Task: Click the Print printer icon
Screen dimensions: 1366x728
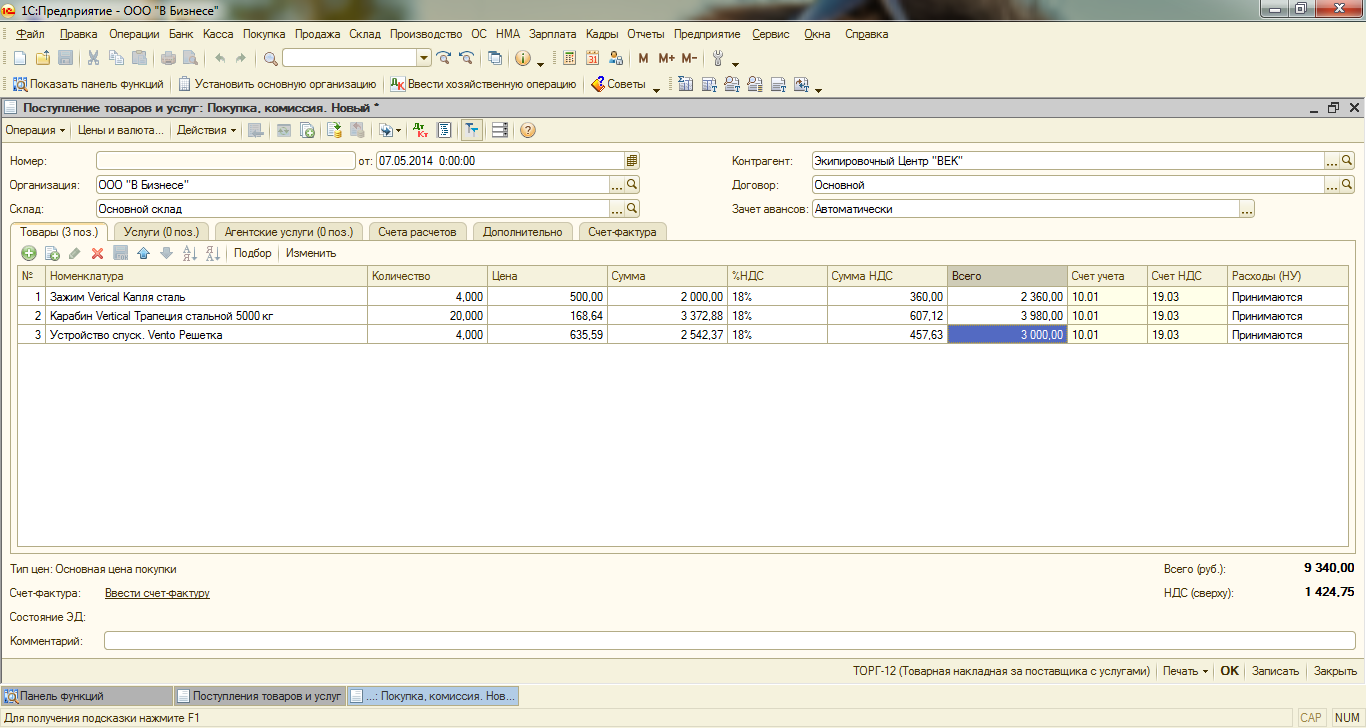Action: pos(169,58)
